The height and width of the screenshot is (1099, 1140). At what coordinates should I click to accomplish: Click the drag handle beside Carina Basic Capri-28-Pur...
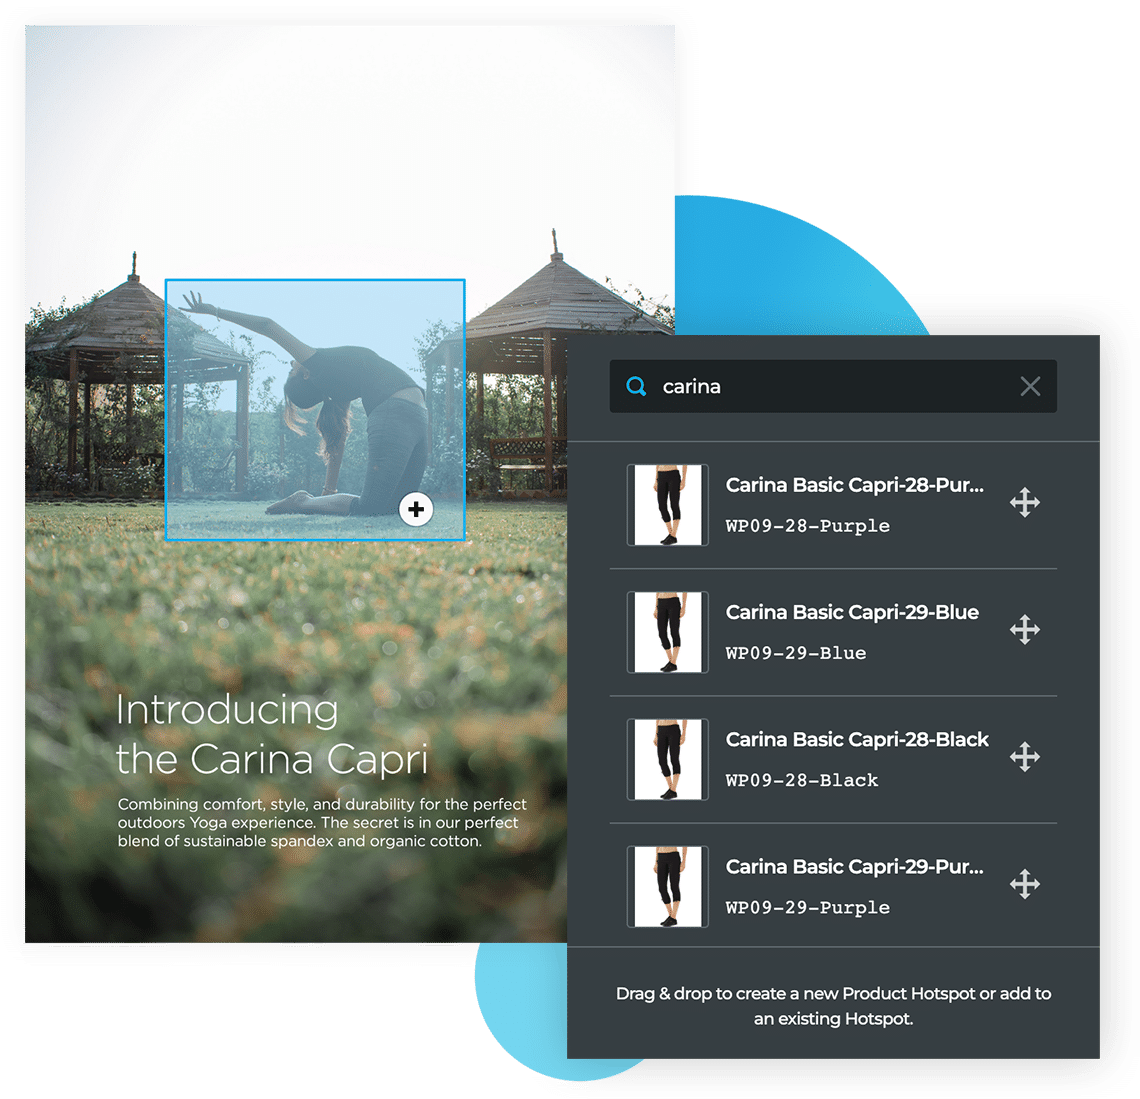pyautogui.click(x=1024, y=503)
